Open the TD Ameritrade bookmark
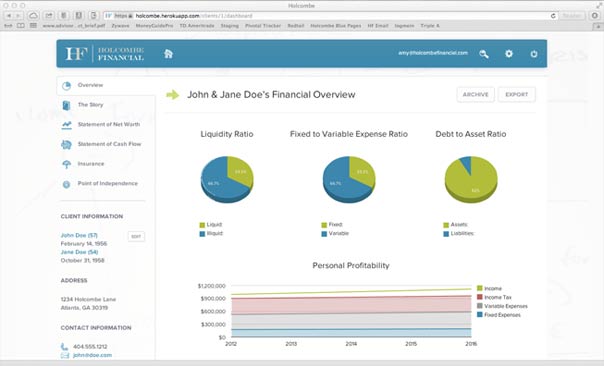Viewport: 604px width, 366px height. [x=197, y=26]
